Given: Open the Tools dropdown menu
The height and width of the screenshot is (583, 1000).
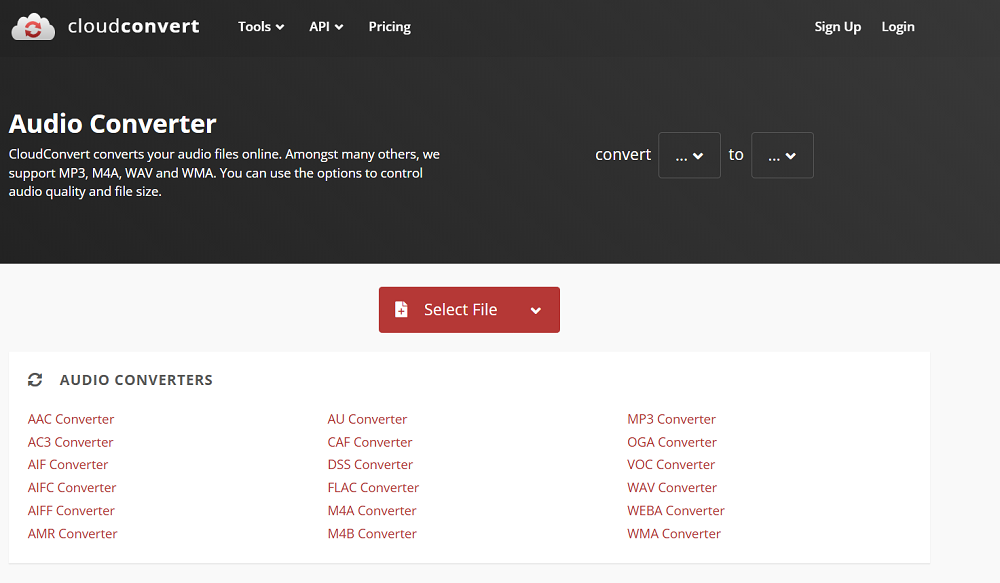Looking at the screenshot, I should click(x=261, y=27).
